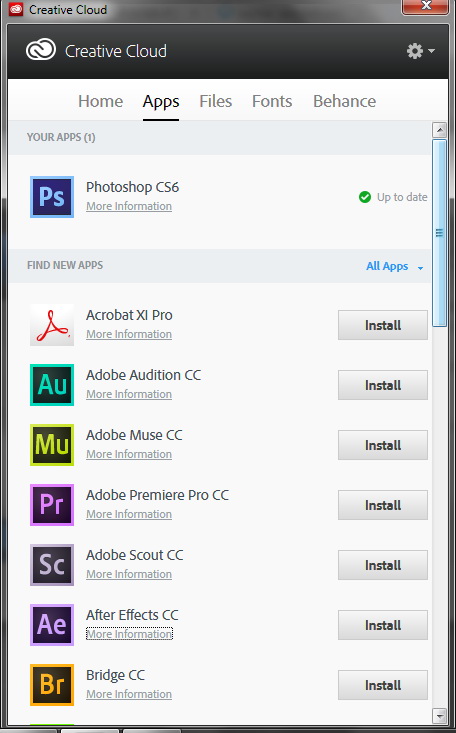Install Adobe Premiere Pro CC
This screenshot has width=456, height=733.
(383, 505)
